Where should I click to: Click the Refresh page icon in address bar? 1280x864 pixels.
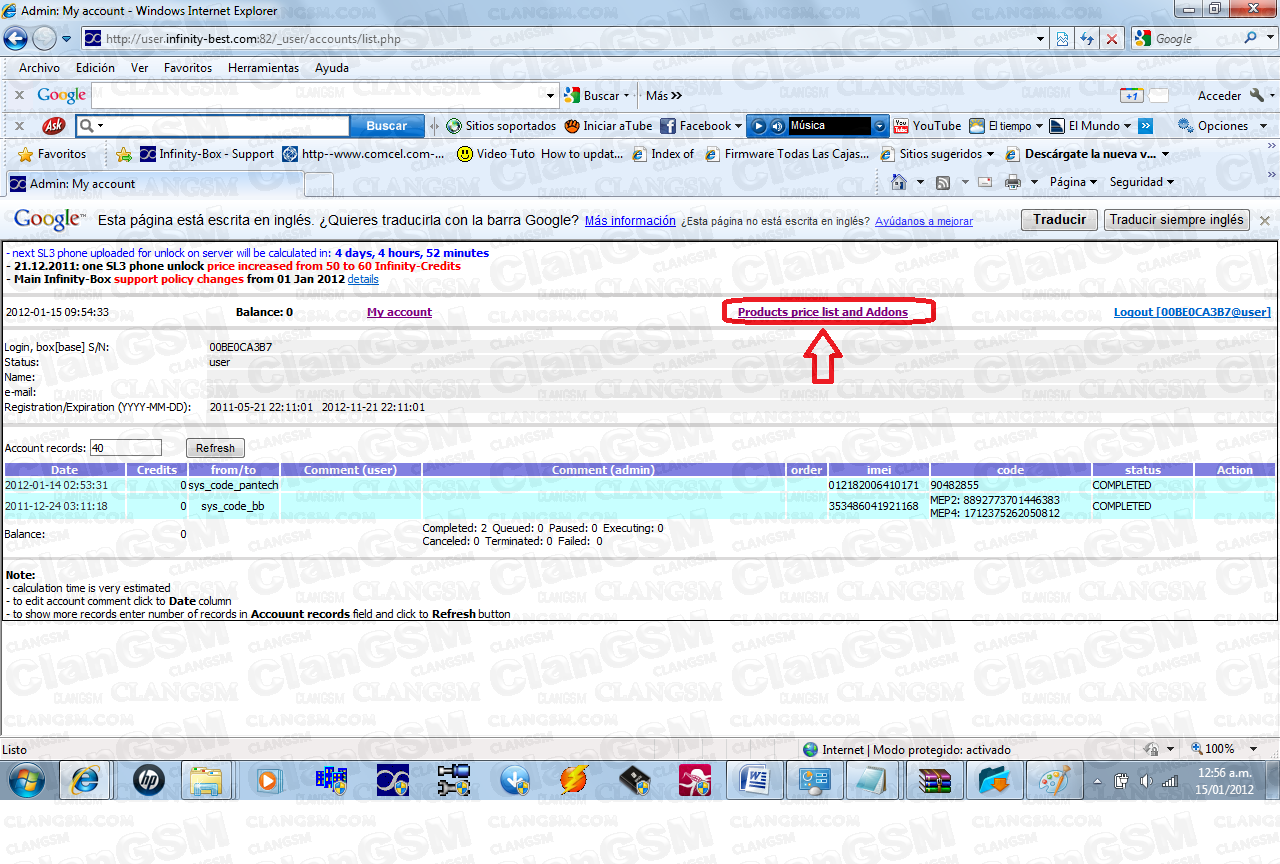[1086, 38]
